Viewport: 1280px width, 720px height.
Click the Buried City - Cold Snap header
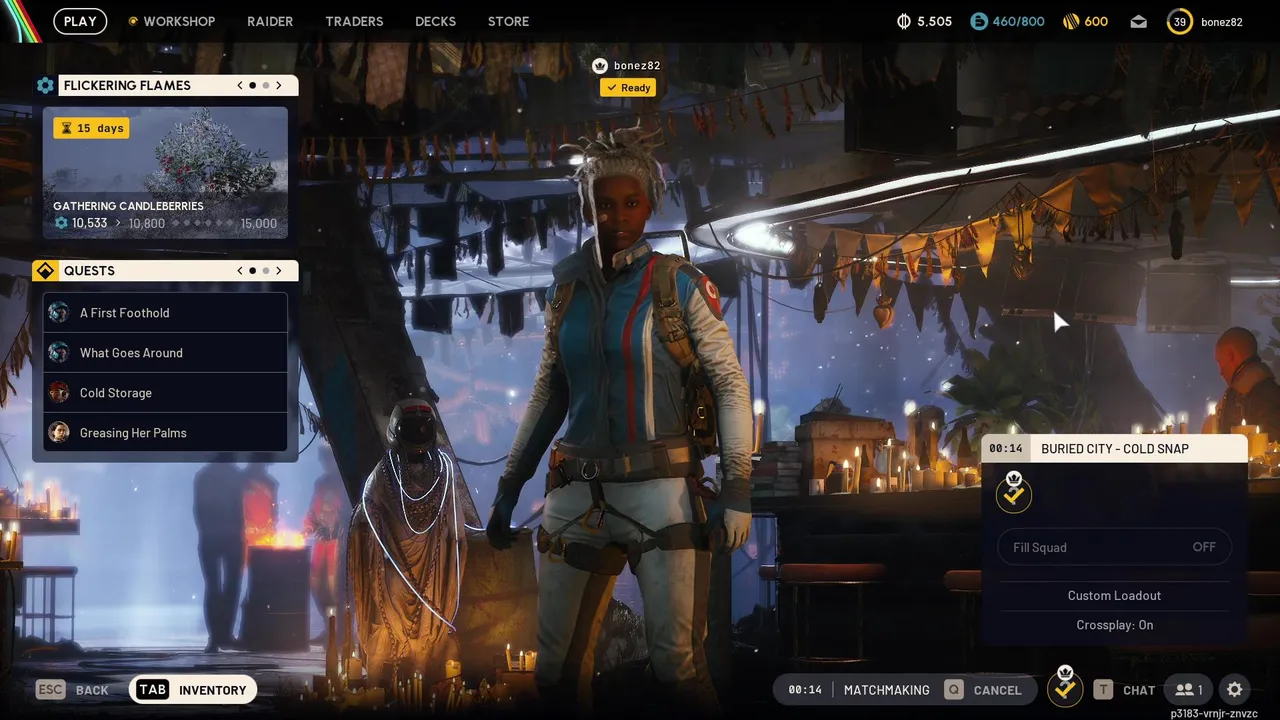[x=1115, y=449]
